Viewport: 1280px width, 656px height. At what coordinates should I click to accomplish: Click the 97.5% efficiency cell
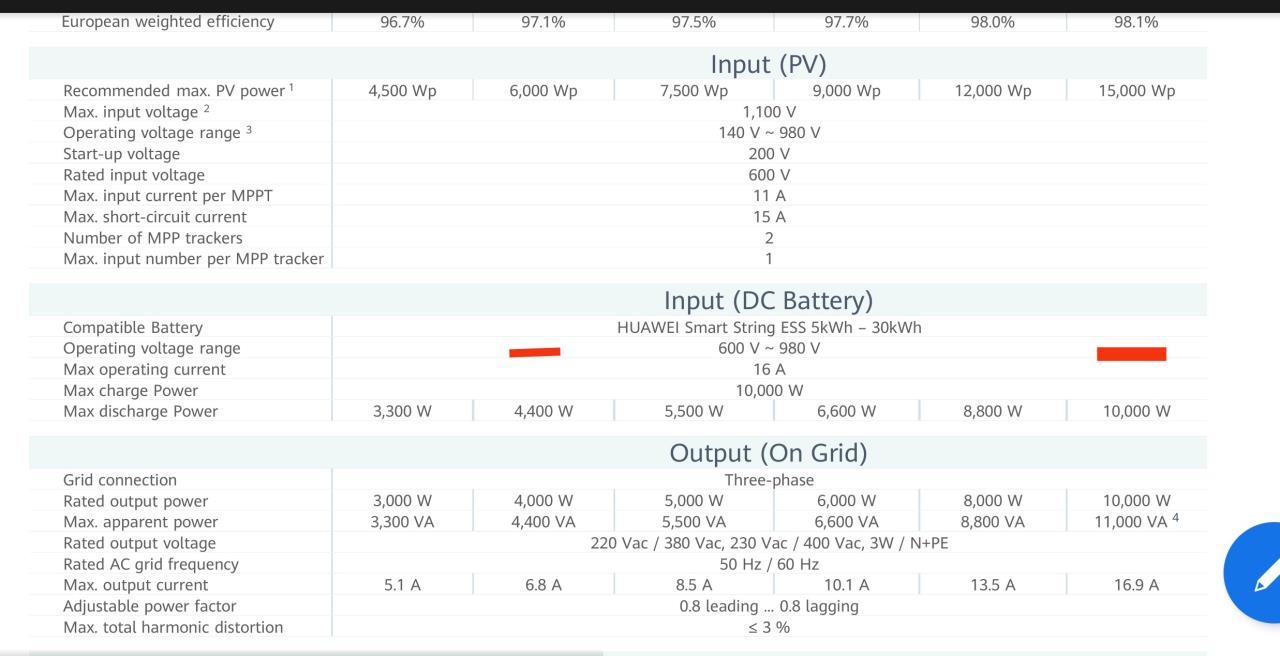pyautogui.click(x=693, y=21)
